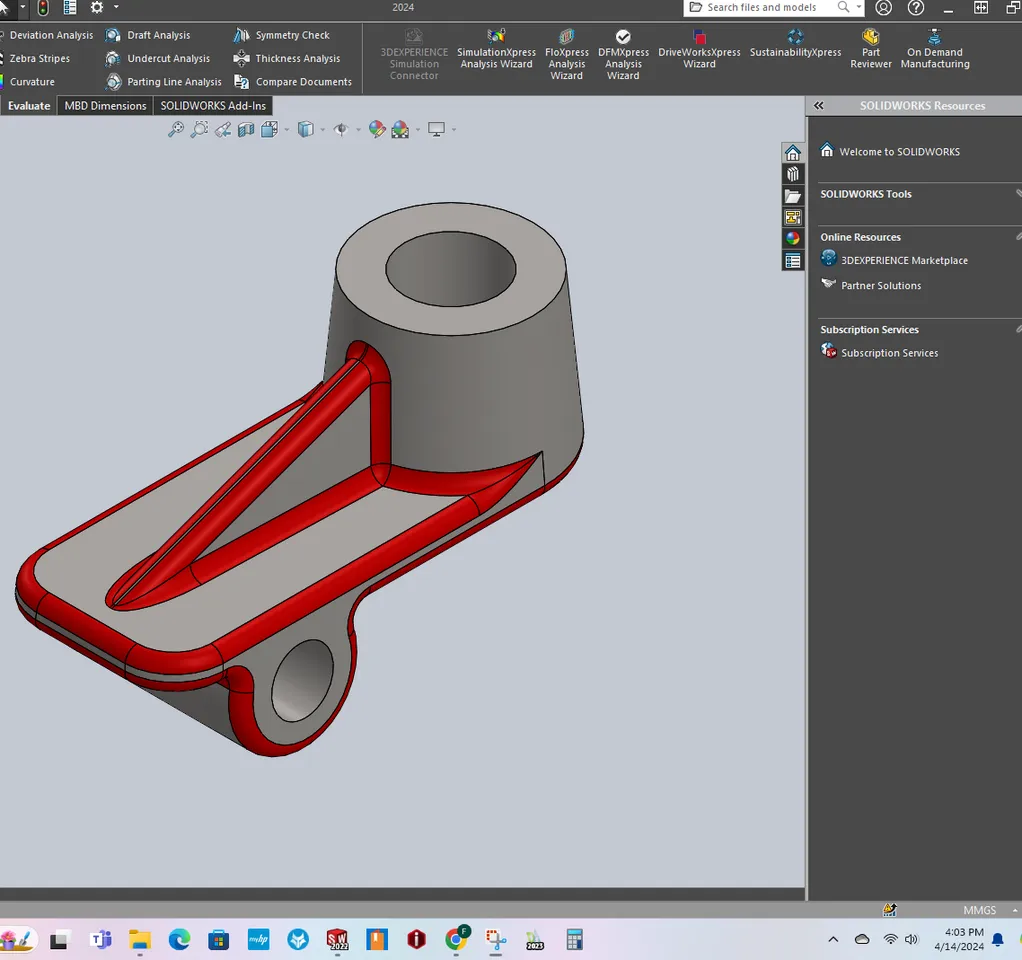Open the Section View tool
This screenshot has height=960, width=1022.
(247, 129)
